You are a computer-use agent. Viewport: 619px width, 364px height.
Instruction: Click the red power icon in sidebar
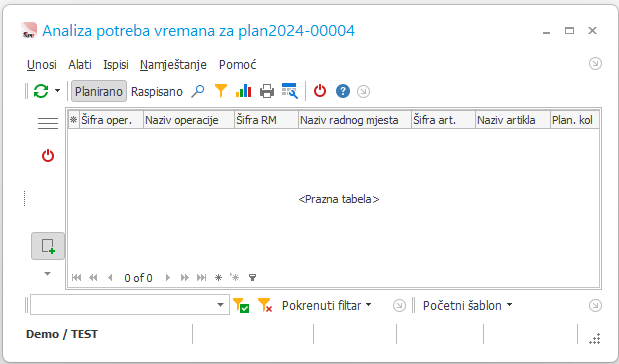point(48,156)
